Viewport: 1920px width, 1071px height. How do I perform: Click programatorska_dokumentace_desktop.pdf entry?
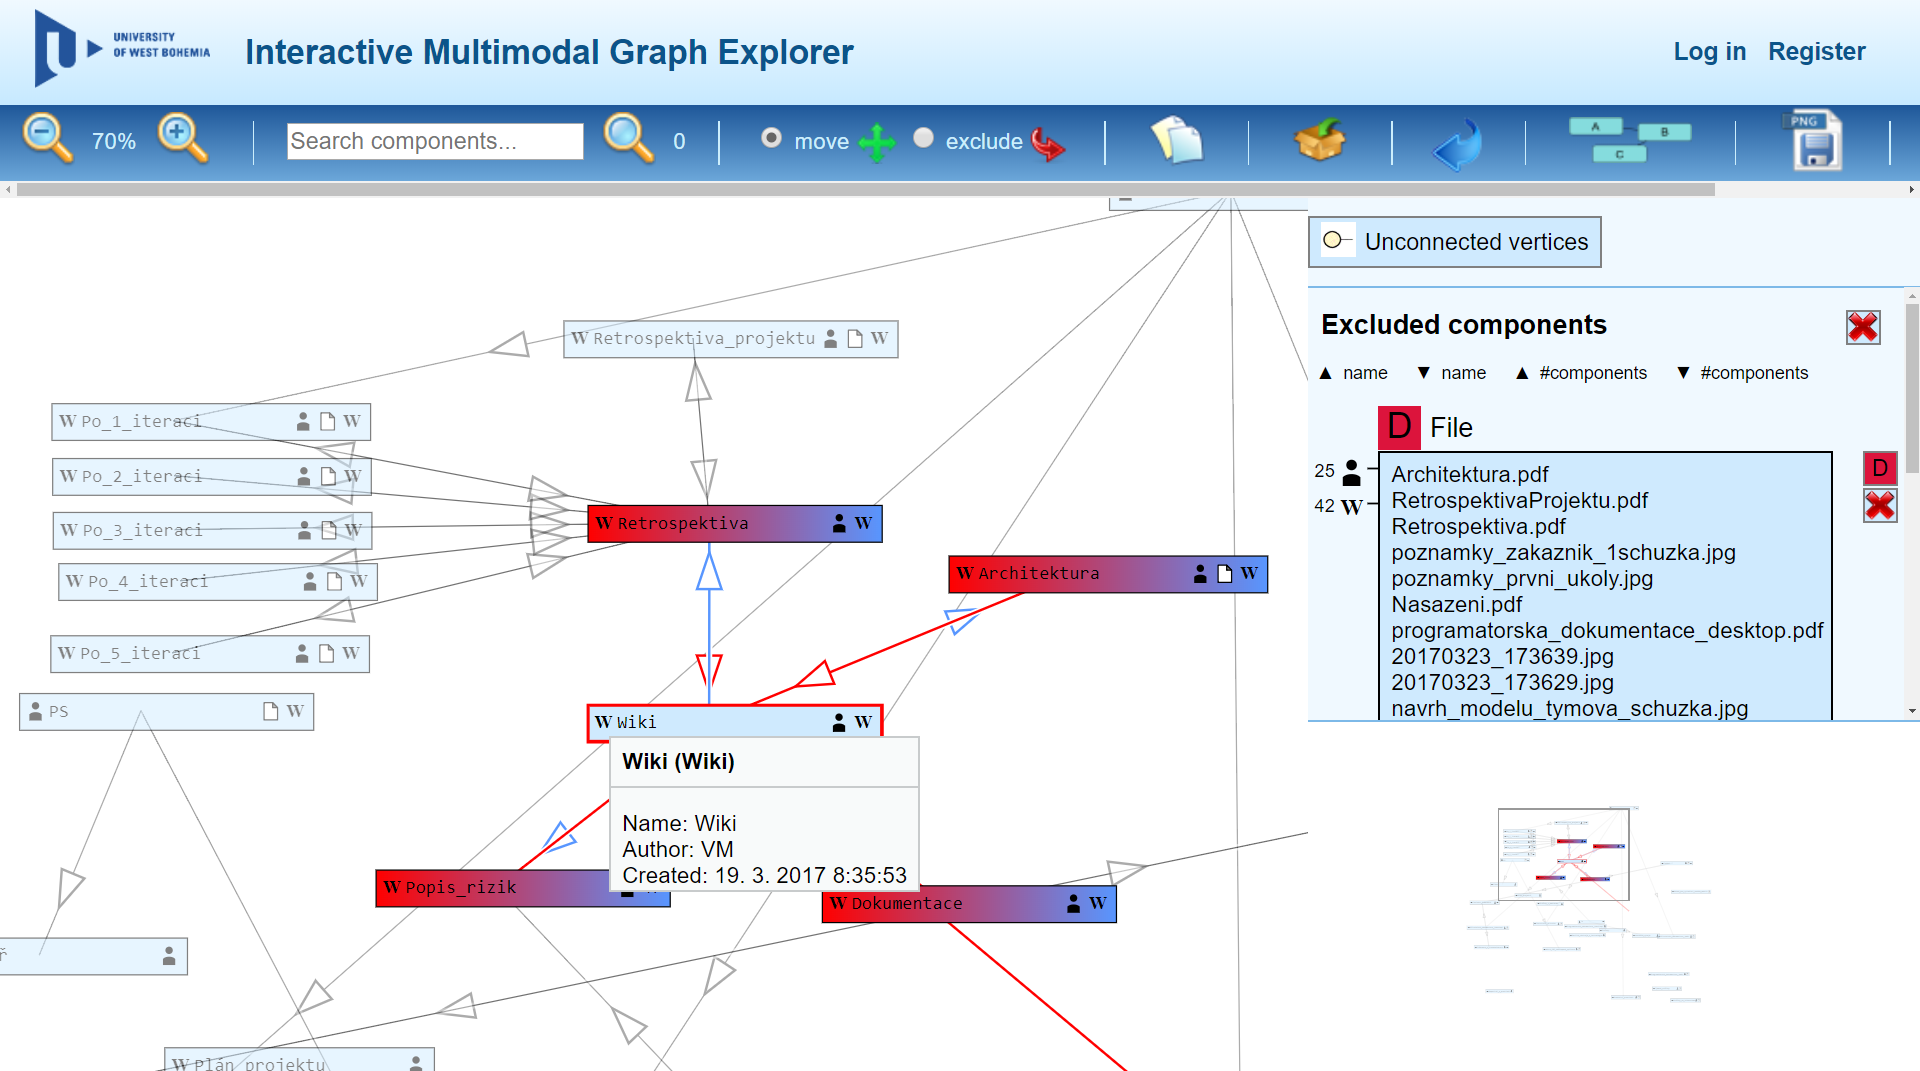click(1607, 630)
